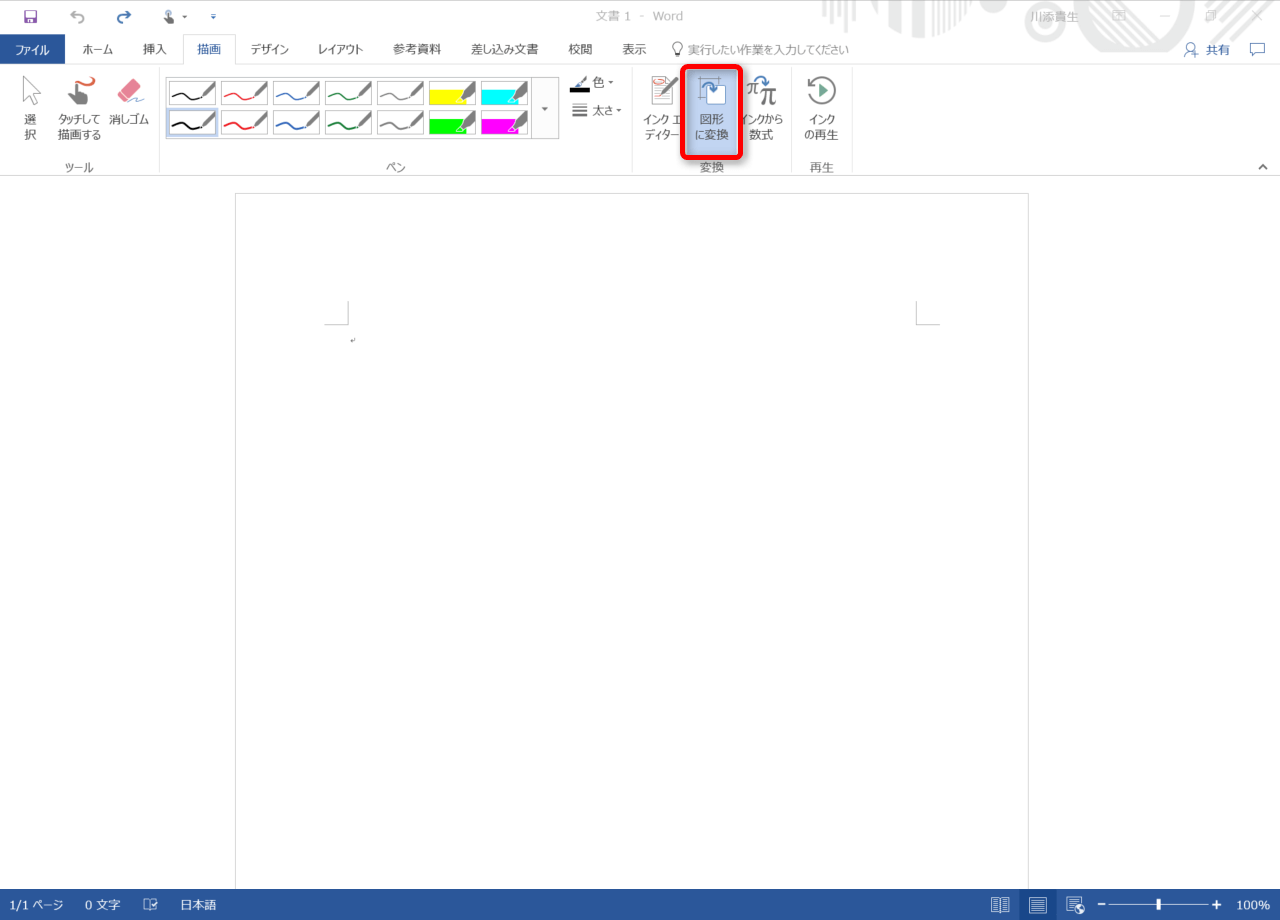This screenshot has width=1280, height=920.
Task: Undo the last action
Action: [x=78, y=16]
